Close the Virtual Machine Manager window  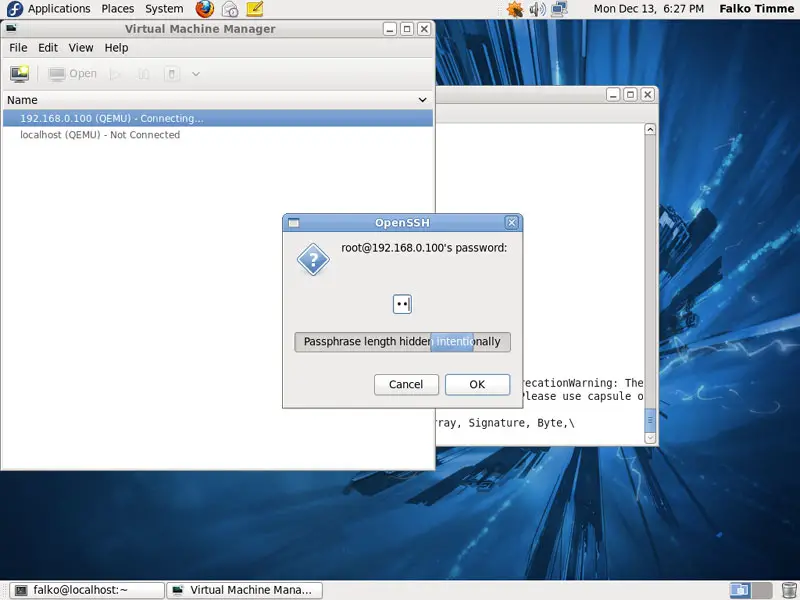(x=424, y=29)
